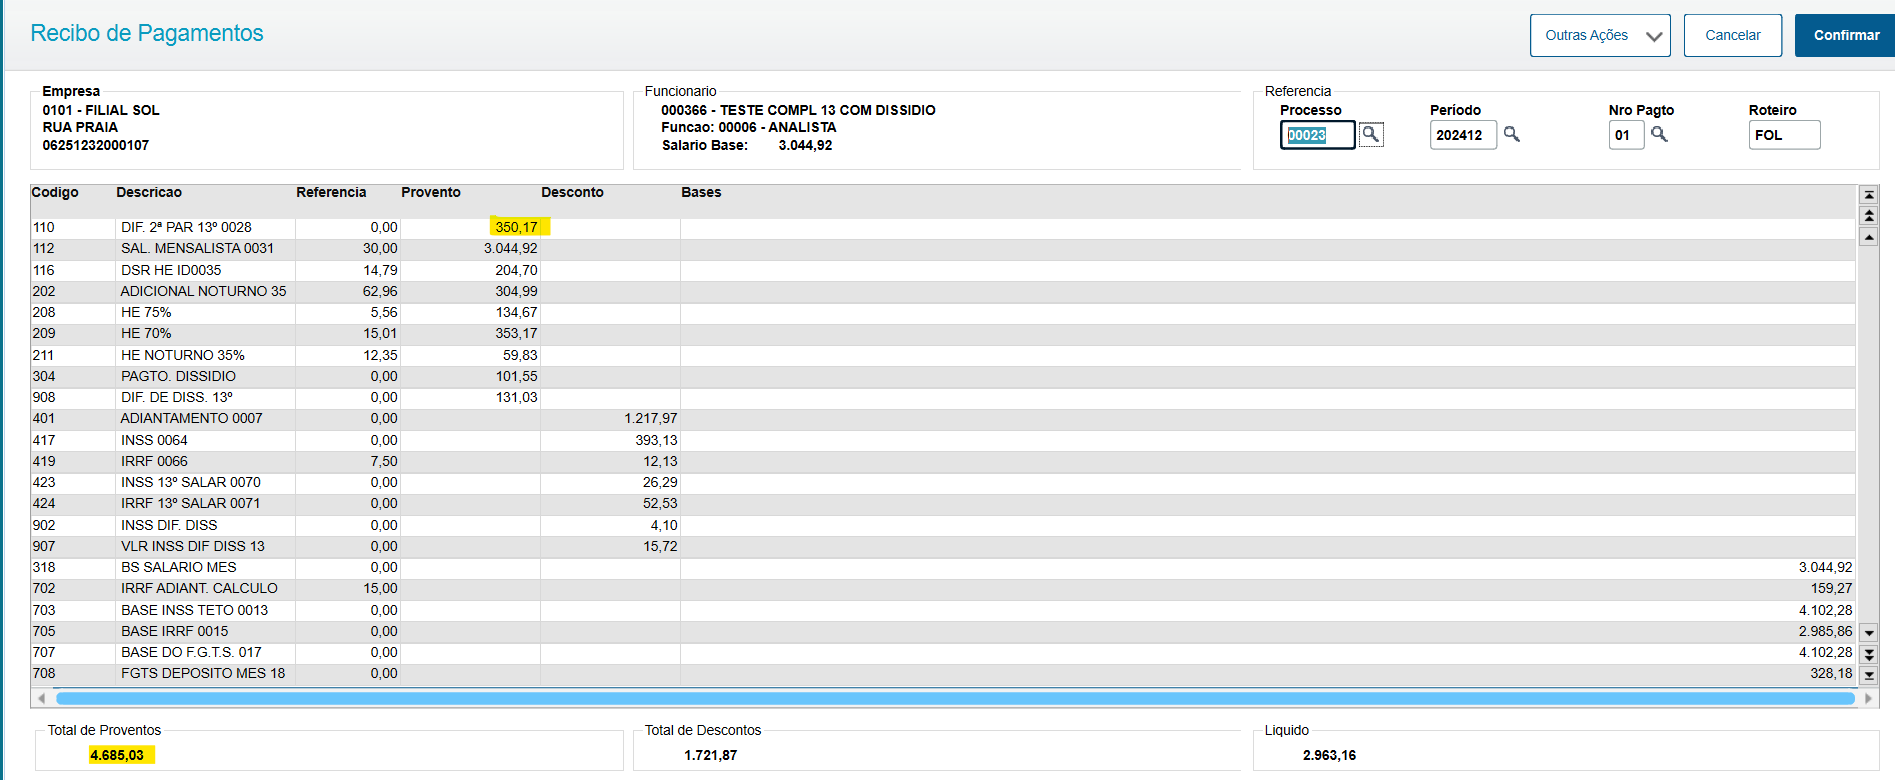
Task: Page down using the double down arrow
Action: click(x=1868, y=654)
